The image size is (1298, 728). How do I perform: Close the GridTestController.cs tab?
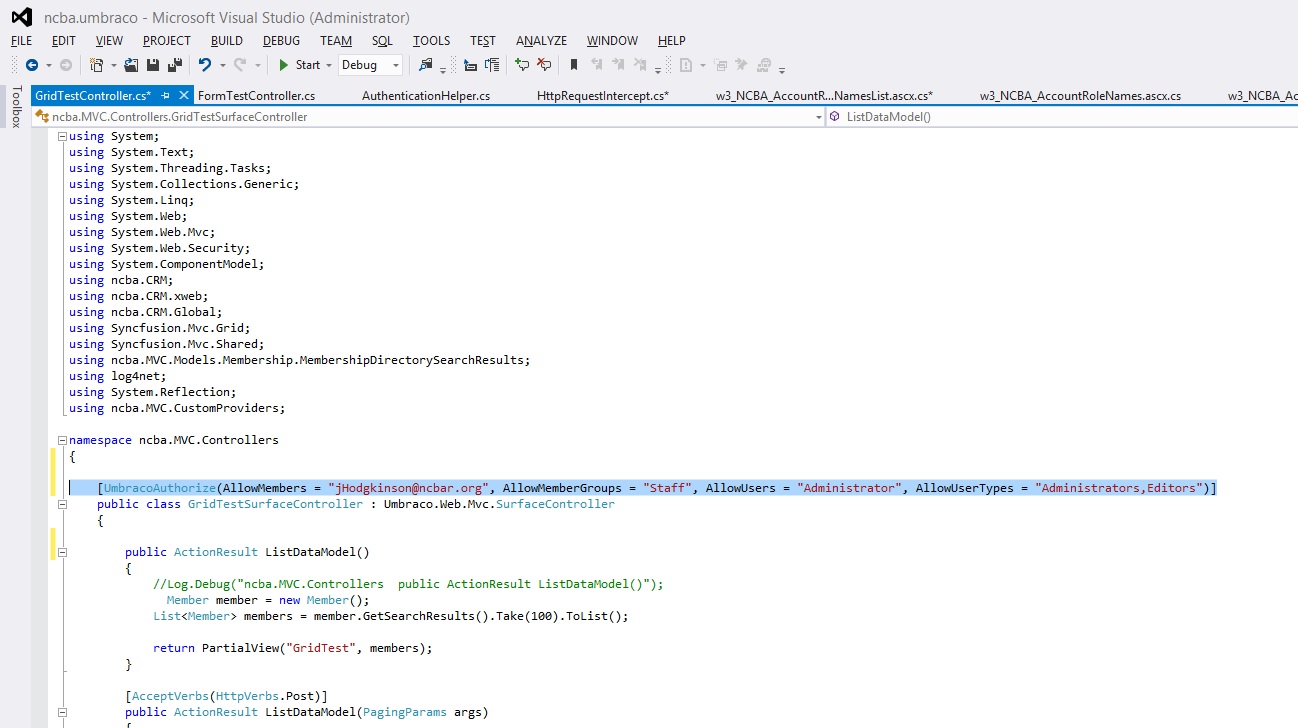pyautogui.click(x=184, y=96)
